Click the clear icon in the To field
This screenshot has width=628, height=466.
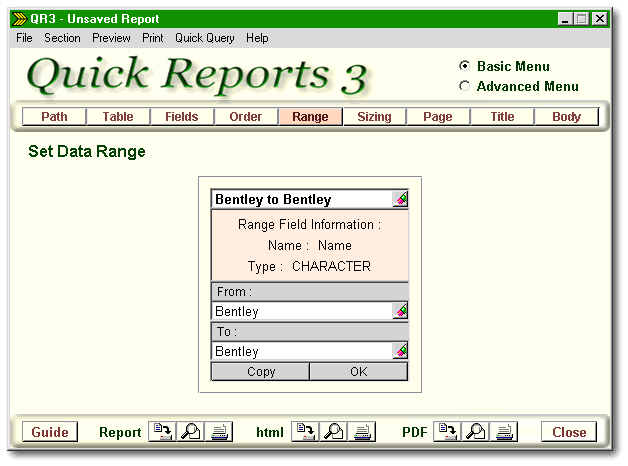click(x=401, y=351)
